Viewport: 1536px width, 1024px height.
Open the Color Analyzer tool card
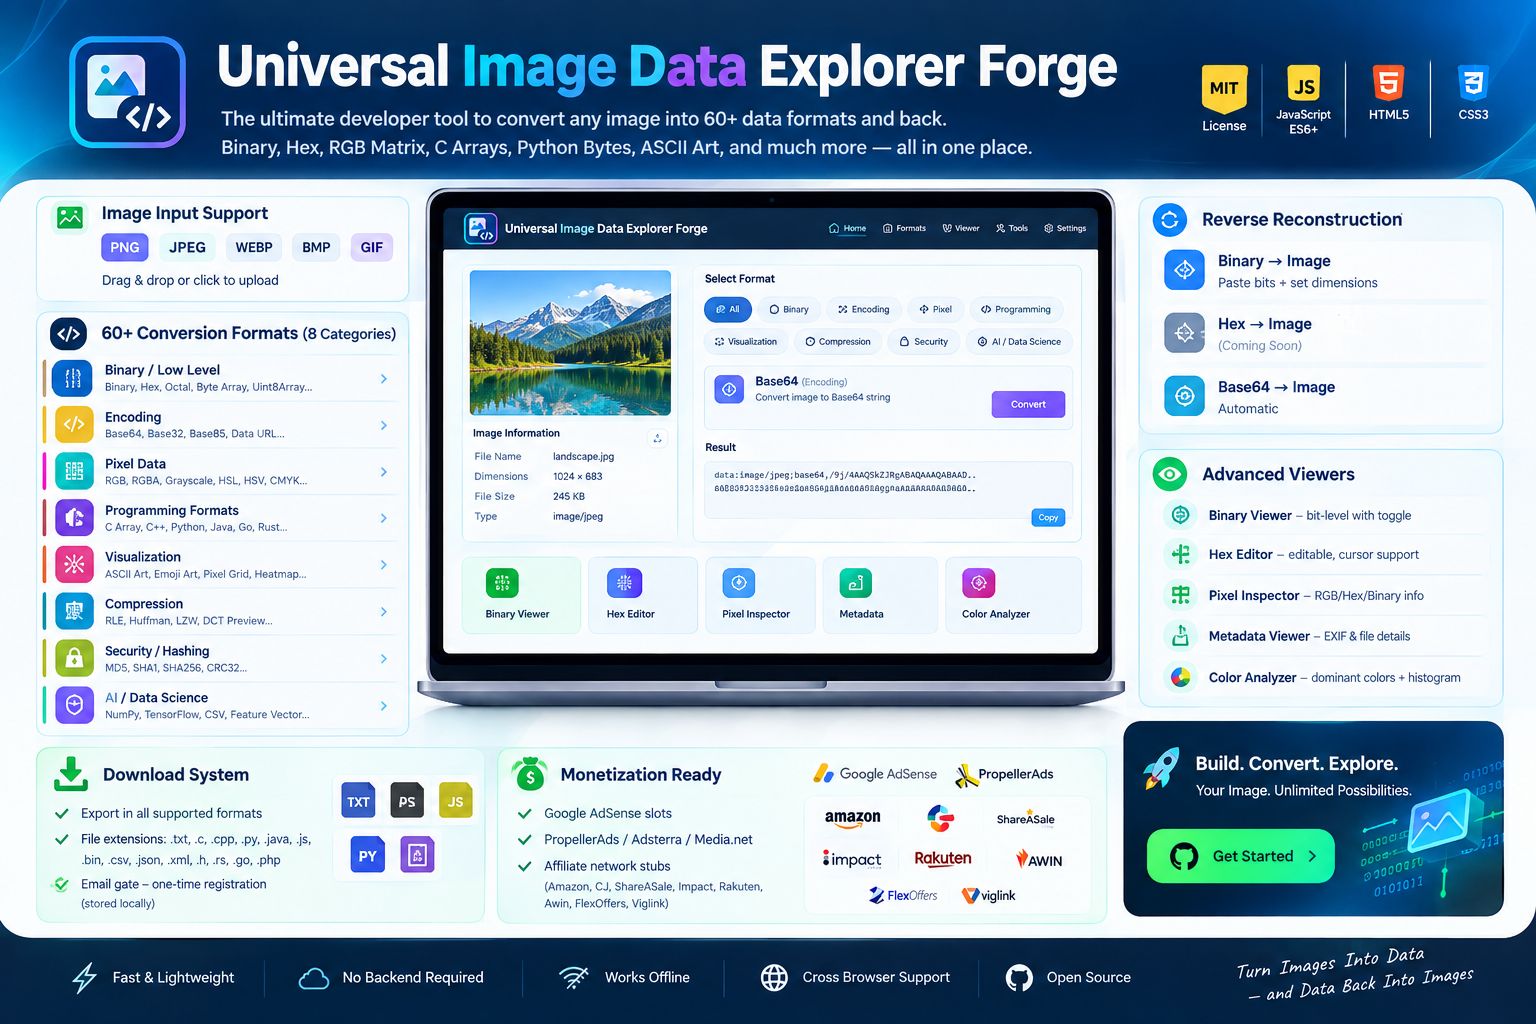[x=1013, y=595]
